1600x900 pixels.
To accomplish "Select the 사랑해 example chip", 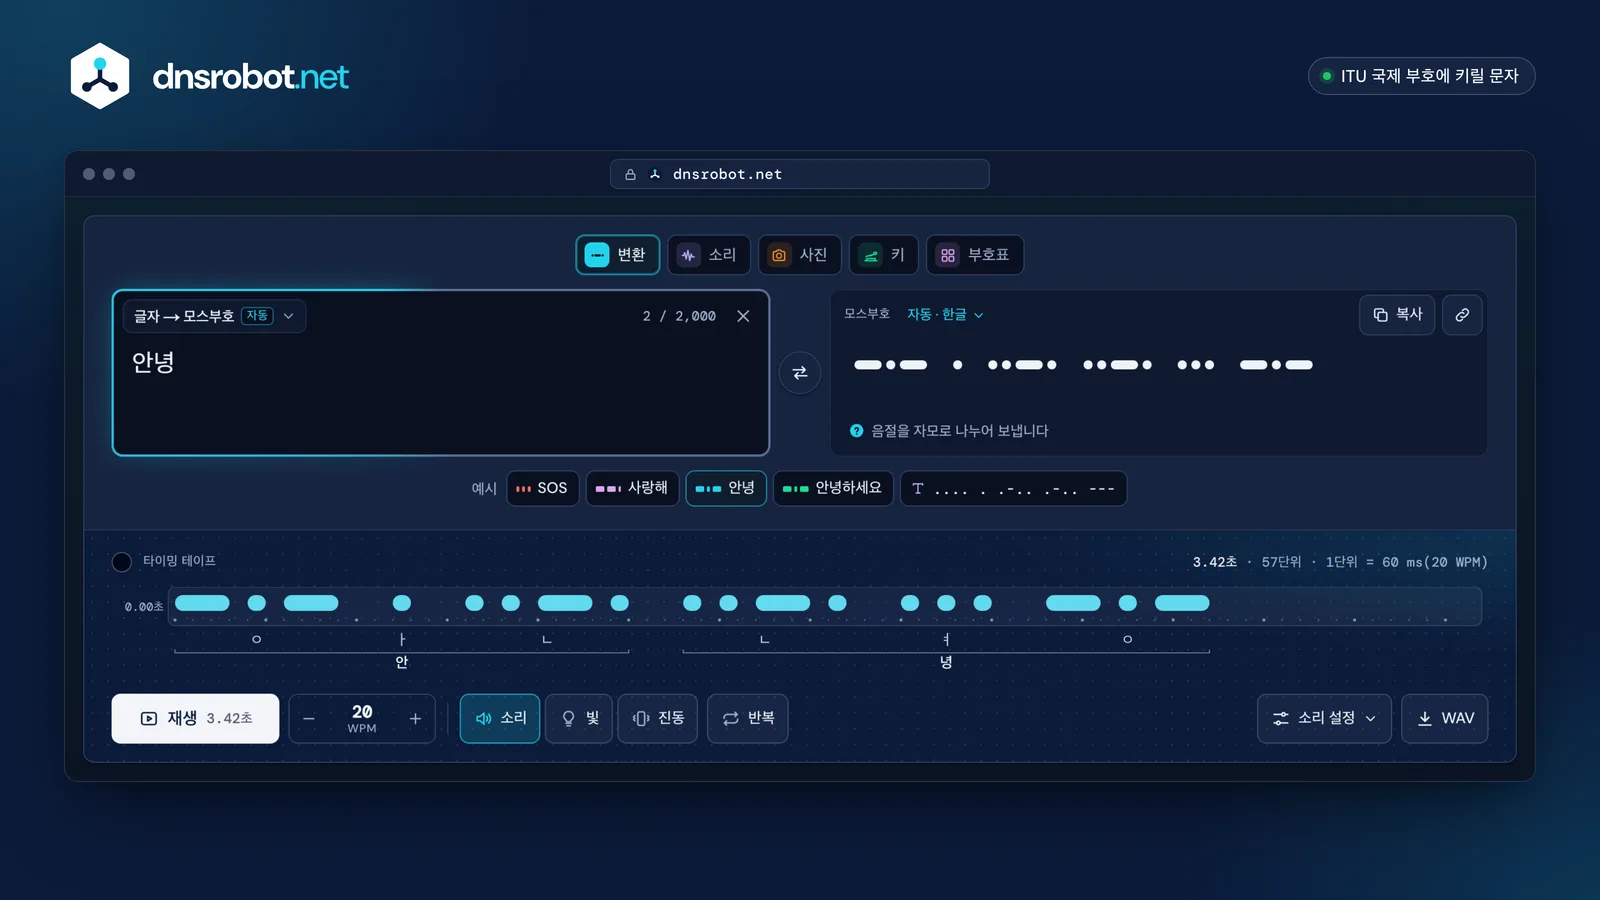I will 632,488.
